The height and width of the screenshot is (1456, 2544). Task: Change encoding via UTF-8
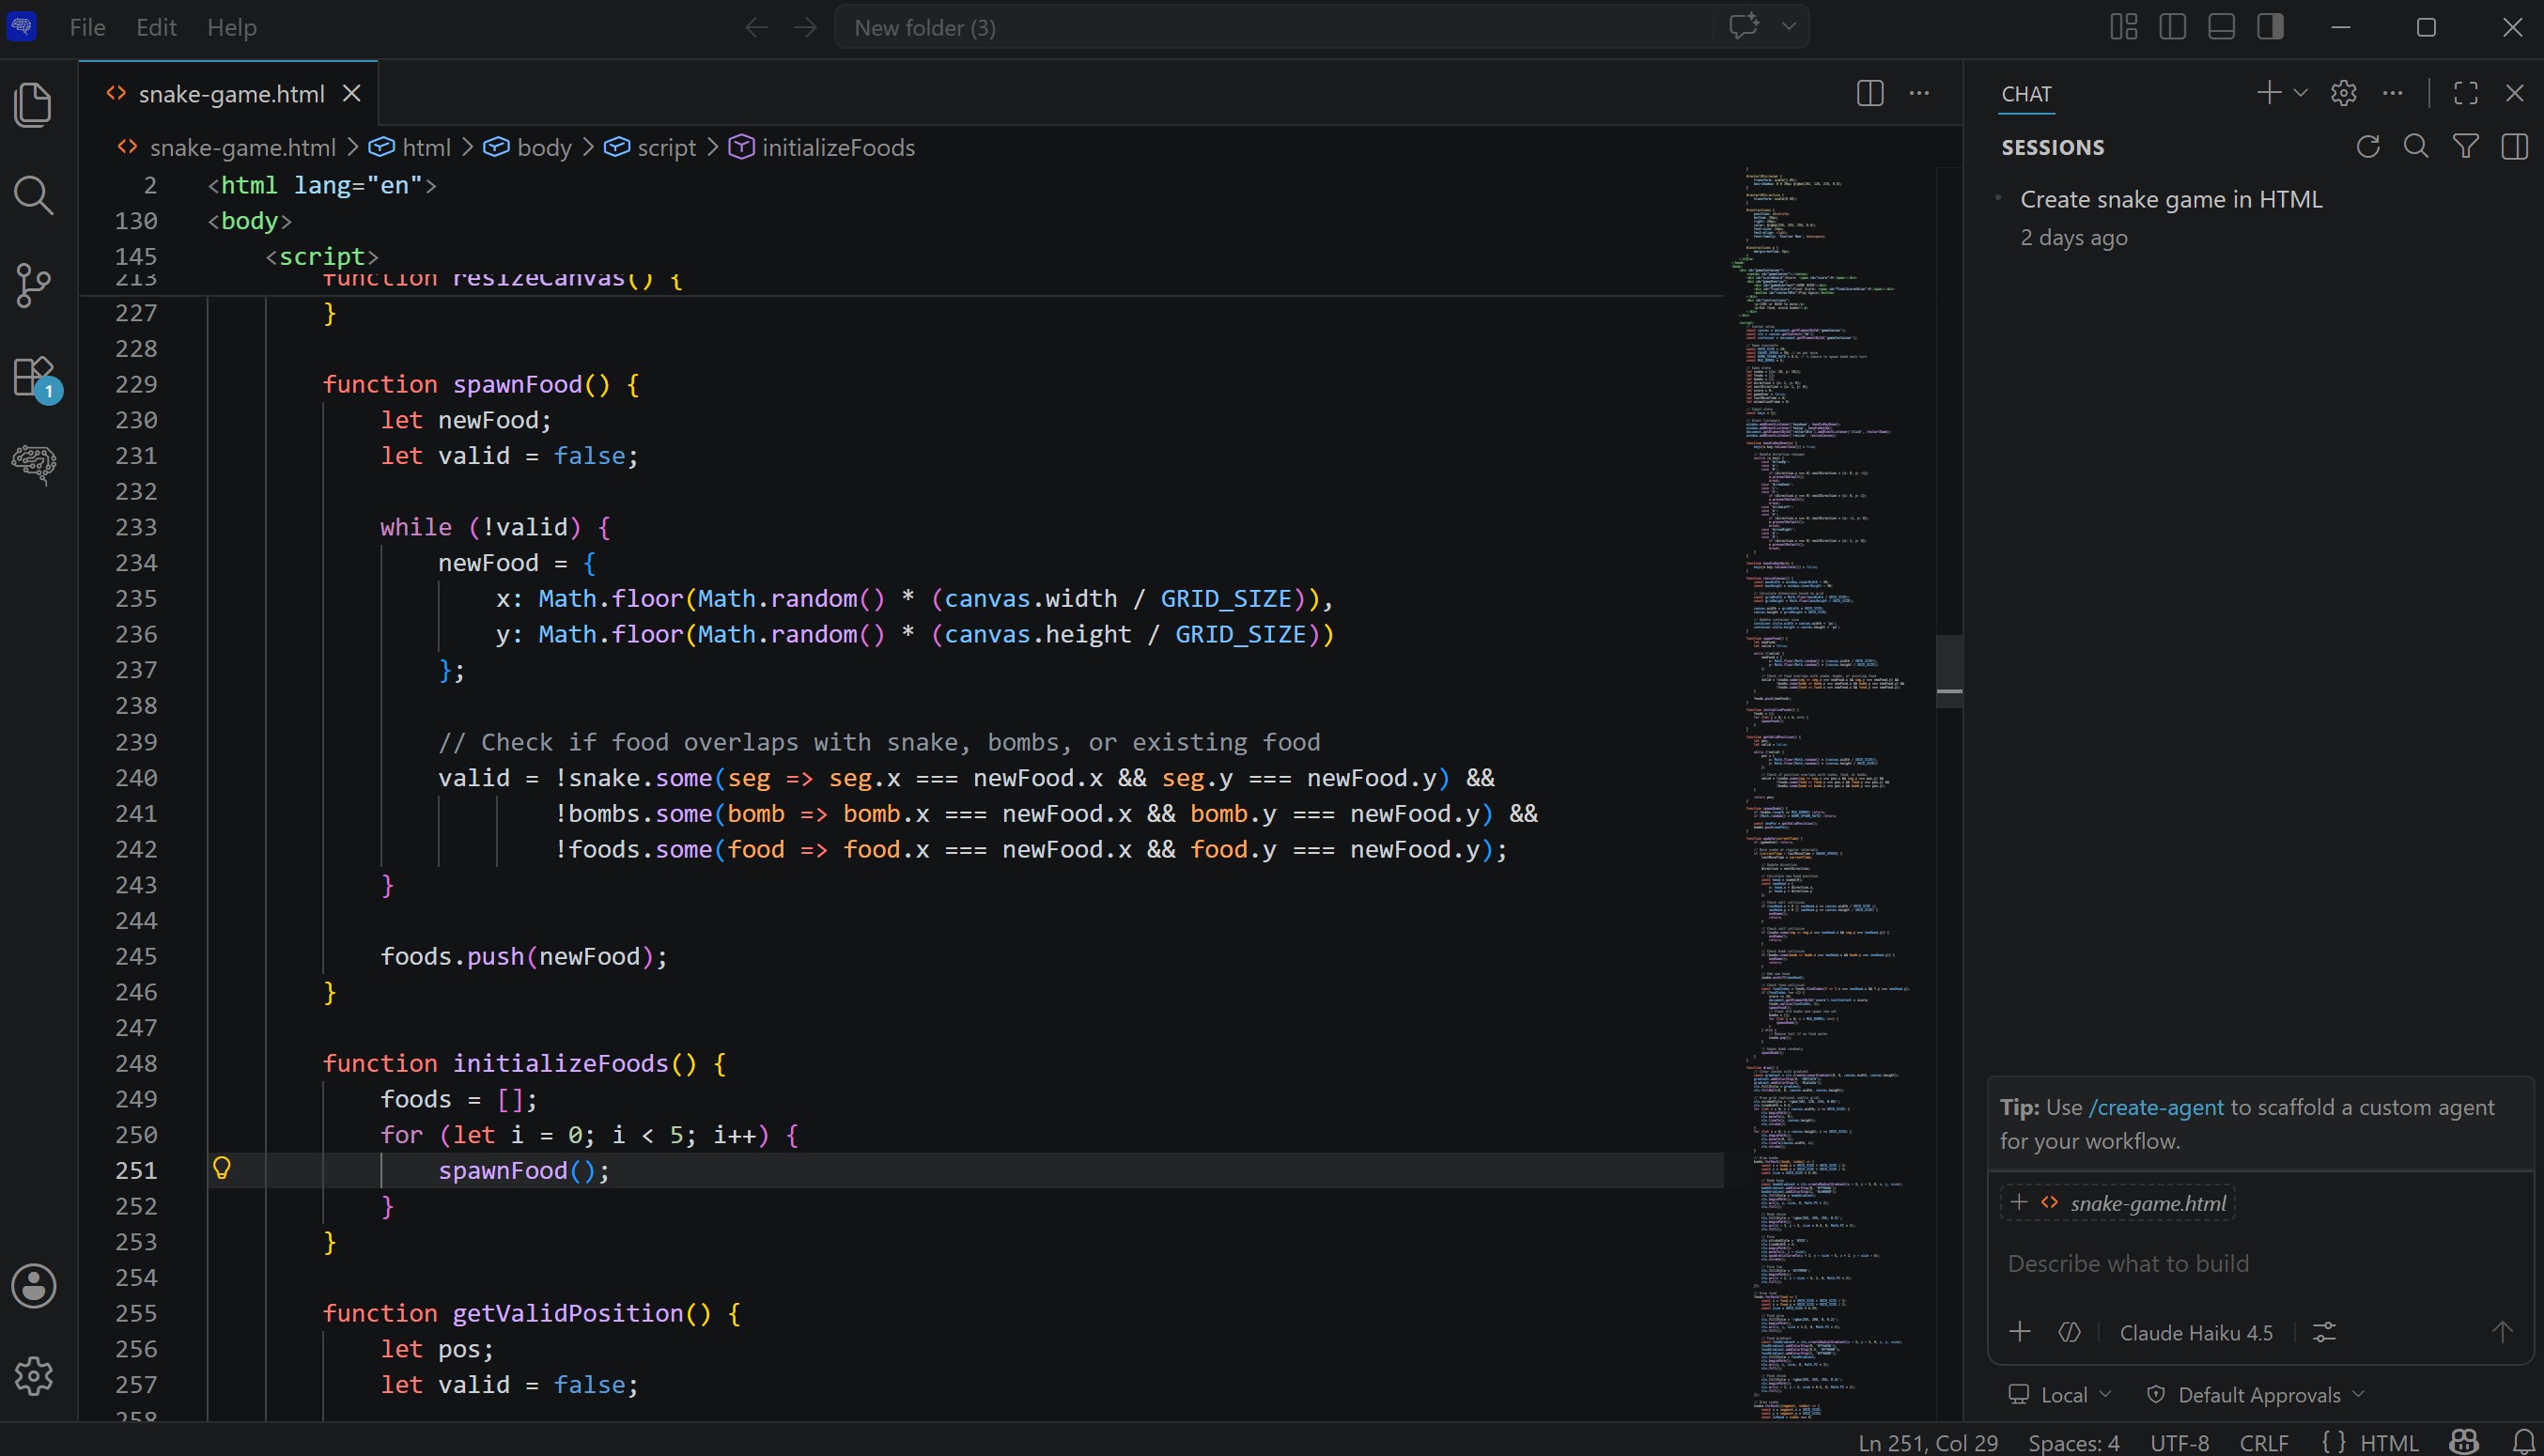click(x=2180, y=1442)
